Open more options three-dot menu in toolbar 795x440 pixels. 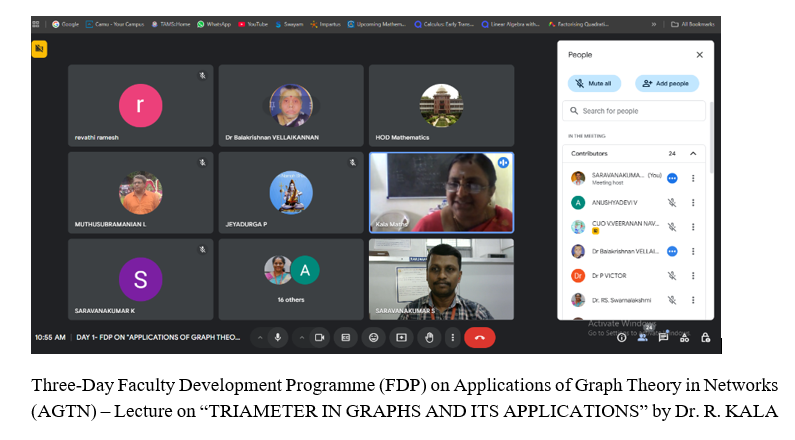[452, 338]
